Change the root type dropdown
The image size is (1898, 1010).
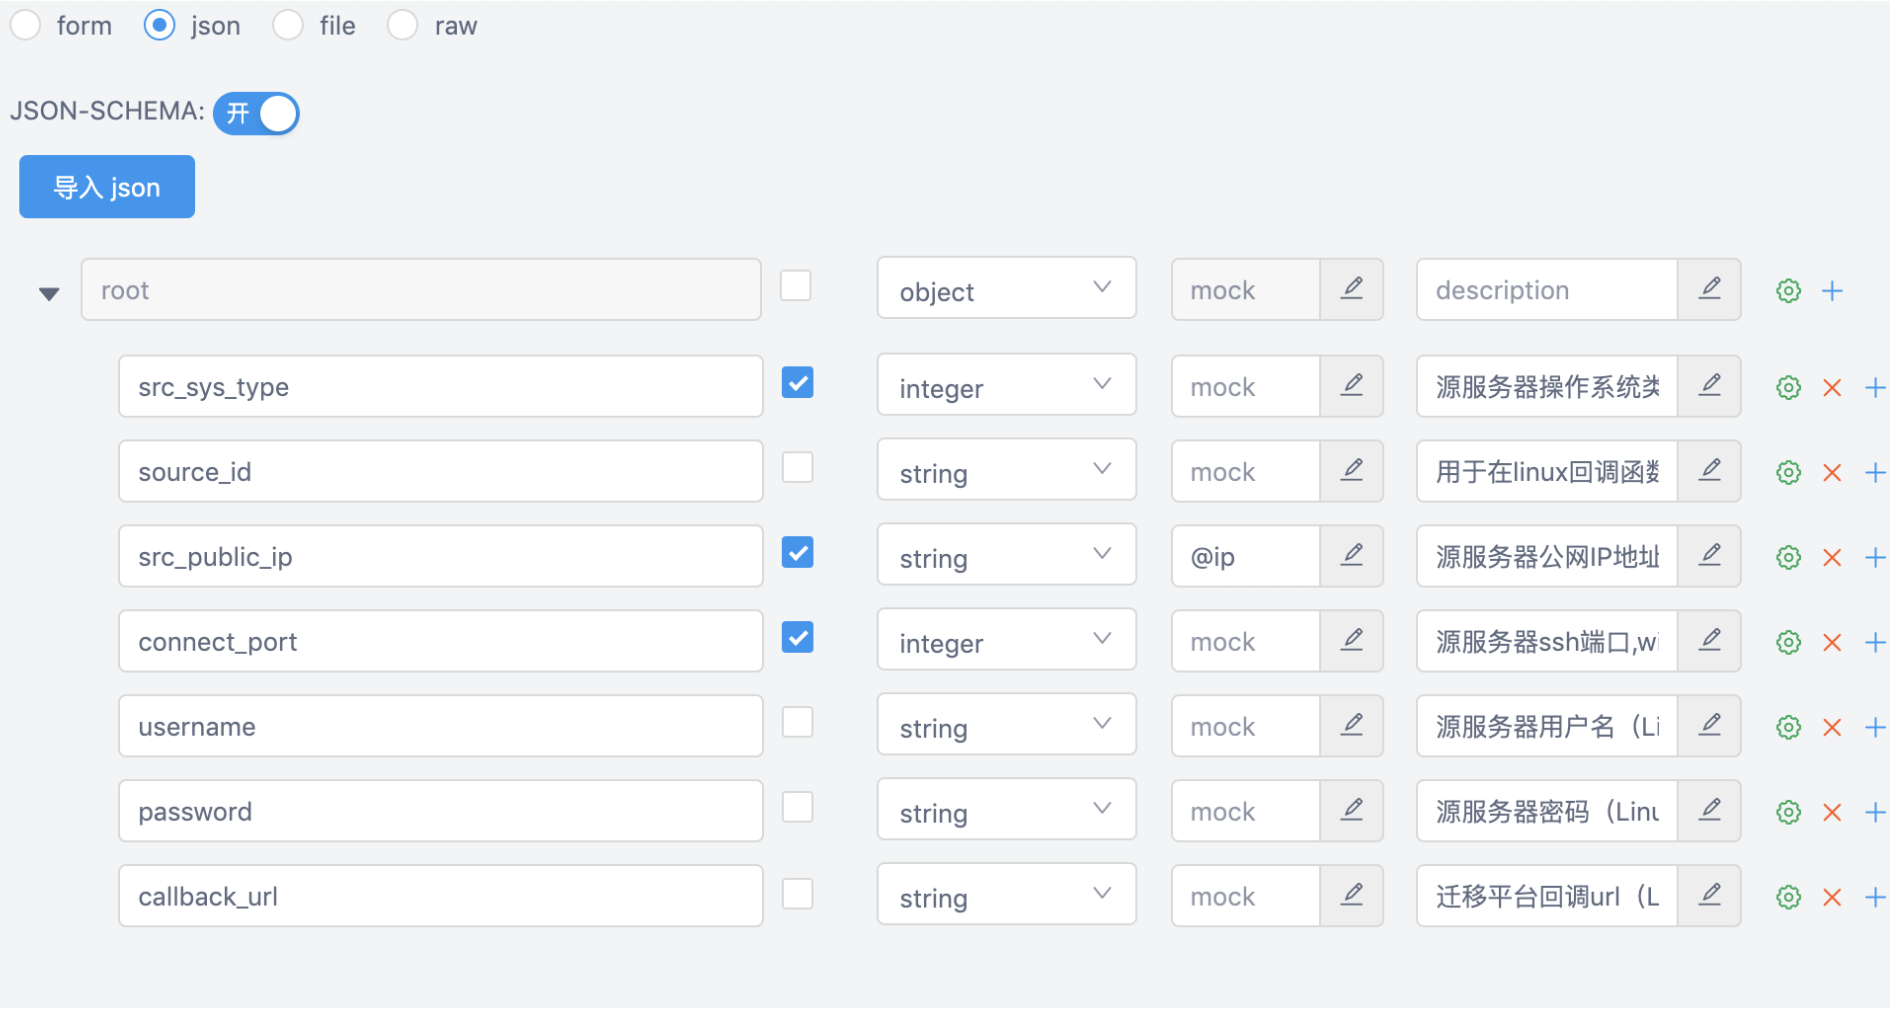[x=1005, y=290]
